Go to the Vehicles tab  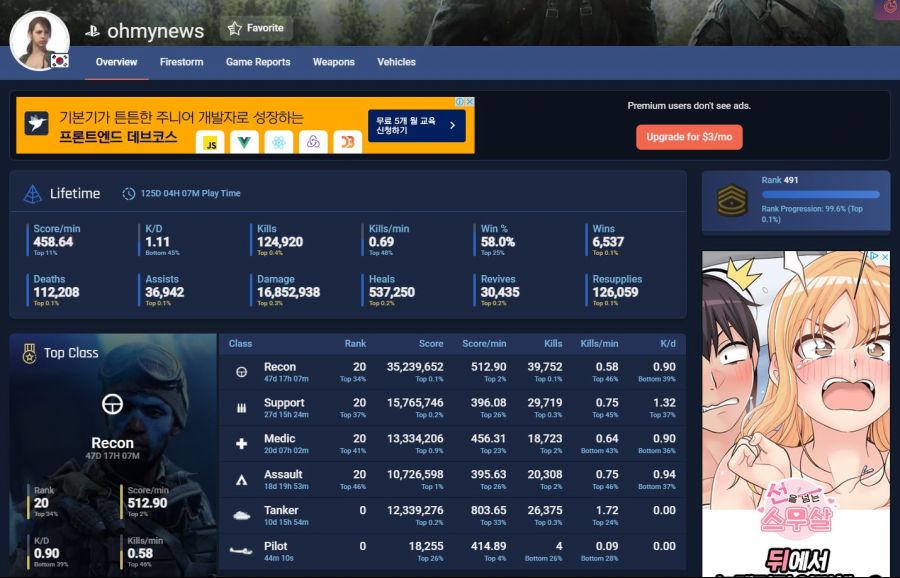pos(396,62)
